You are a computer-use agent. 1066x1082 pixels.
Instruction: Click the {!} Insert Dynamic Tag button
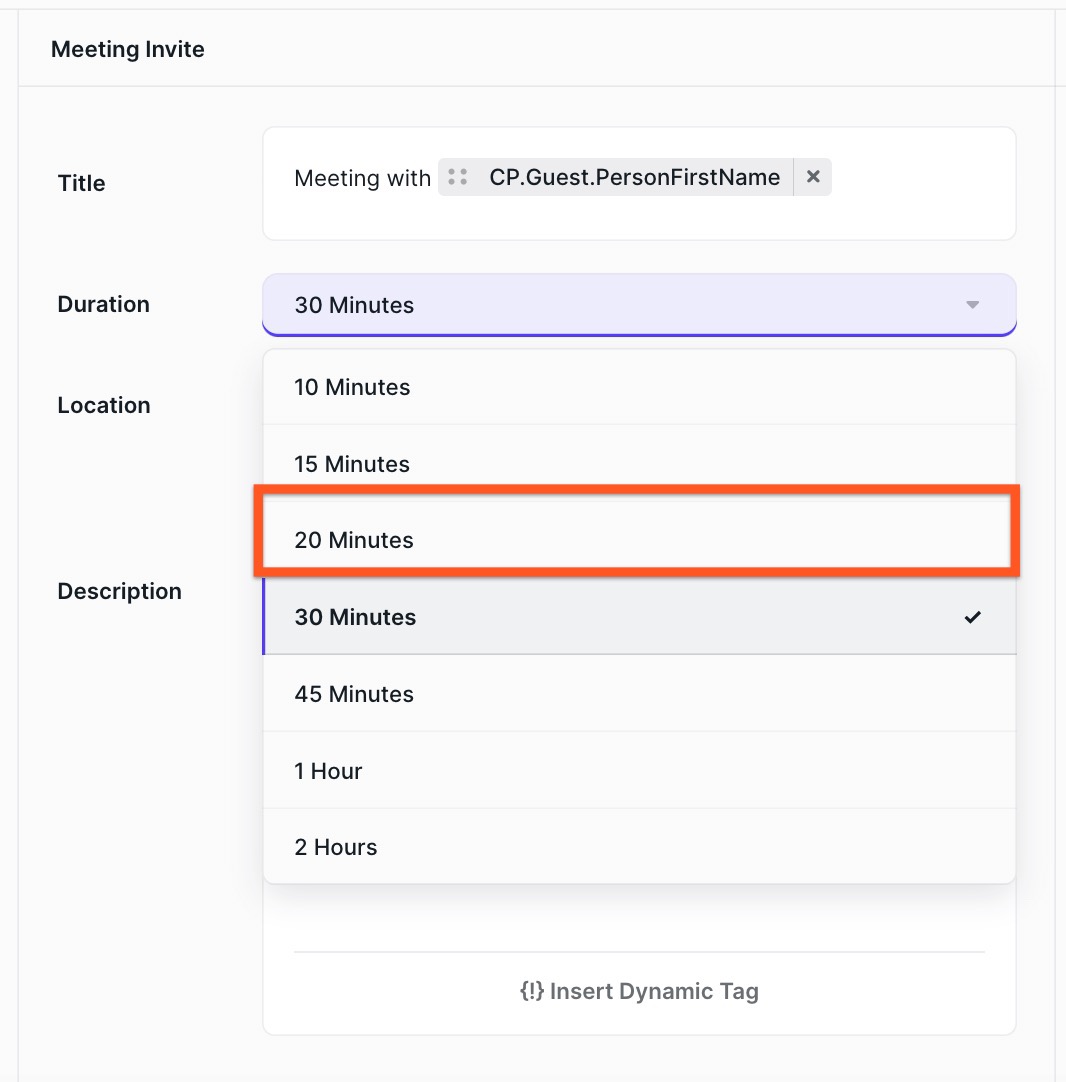click(x=639, y=992)
